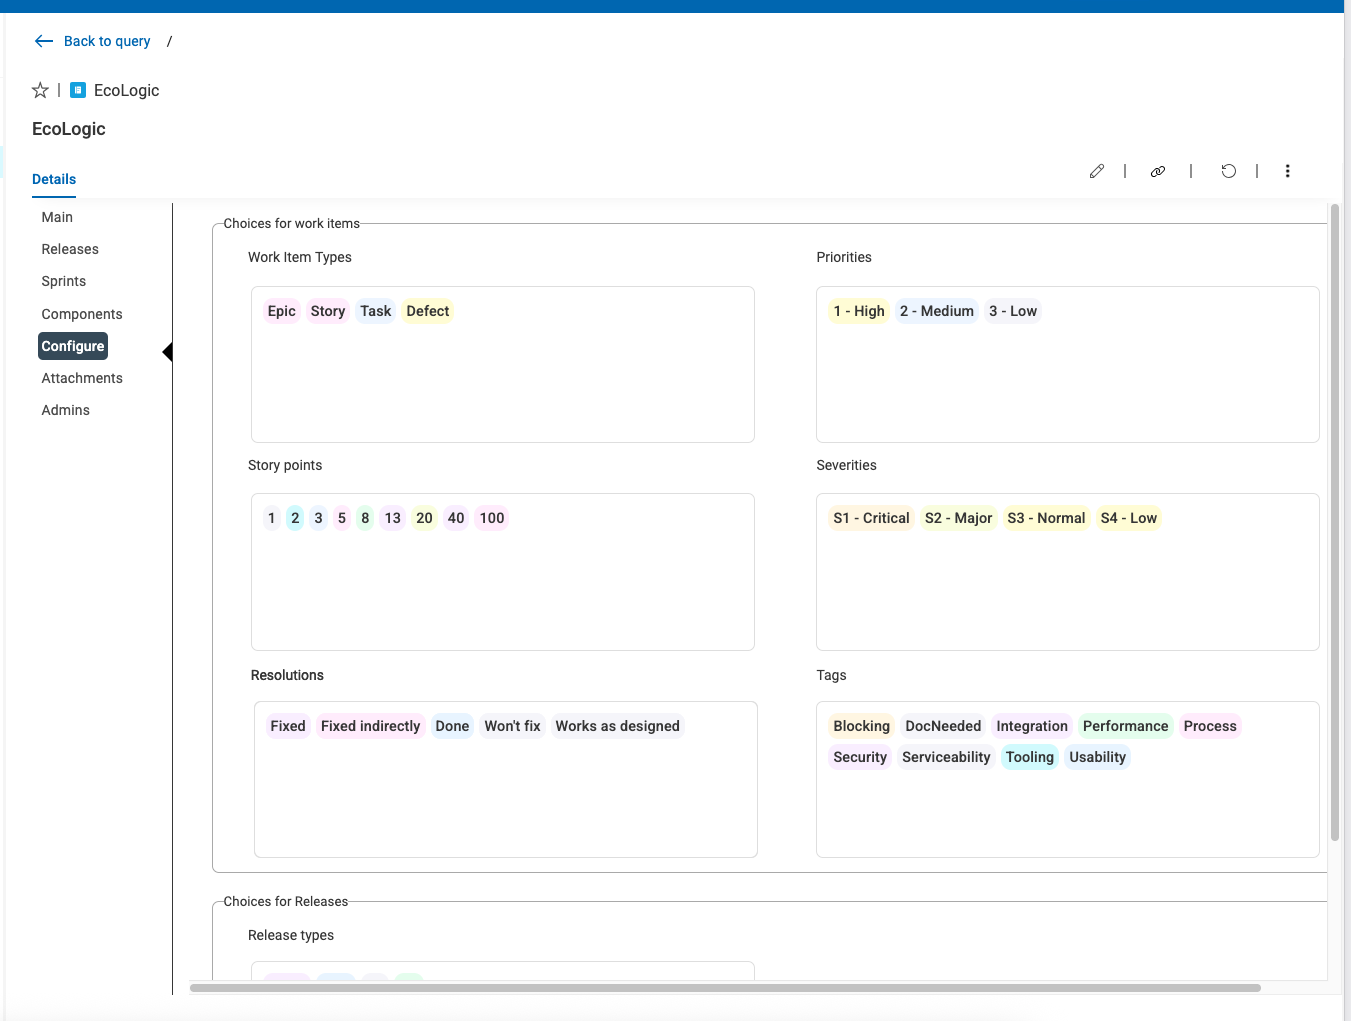This screenshot has height=1021, width=1351.
Task: Click the 1 - High priority tag
Action: (859, 311)
